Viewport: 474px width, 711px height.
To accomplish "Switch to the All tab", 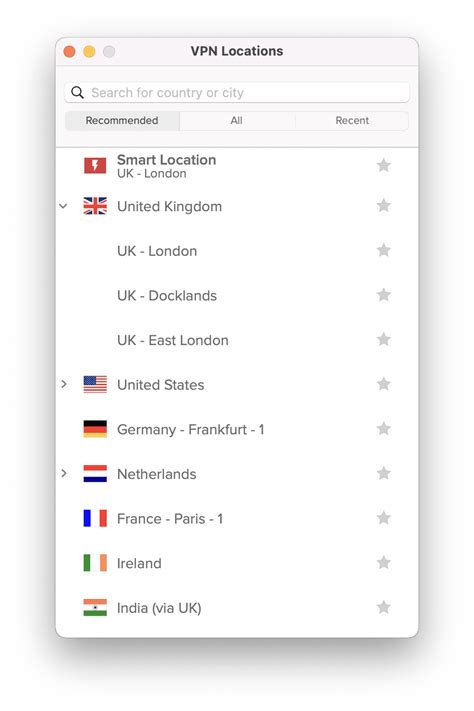I will click(236, 121).
